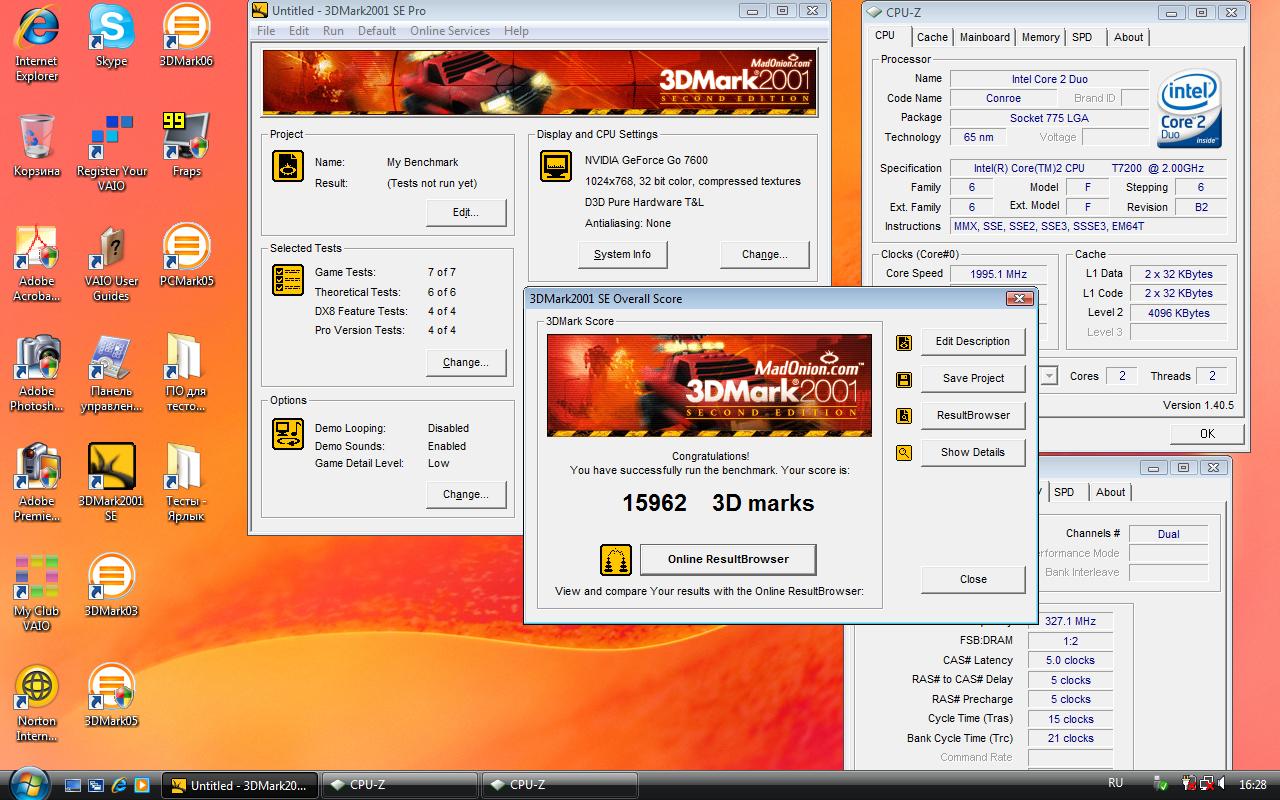Screen dimensions: 1280x800
Task: Click the document search icon beside ResultBrowser
Action: pyautogui.click(x=904, y=416)
